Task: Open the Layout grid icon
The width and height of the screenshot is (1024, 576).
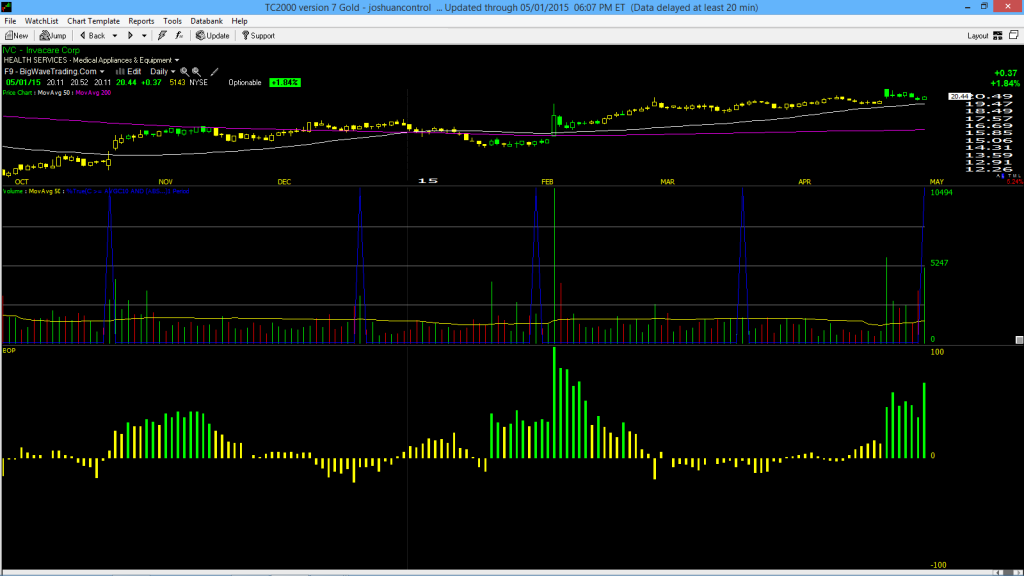Action: point(998,36)
